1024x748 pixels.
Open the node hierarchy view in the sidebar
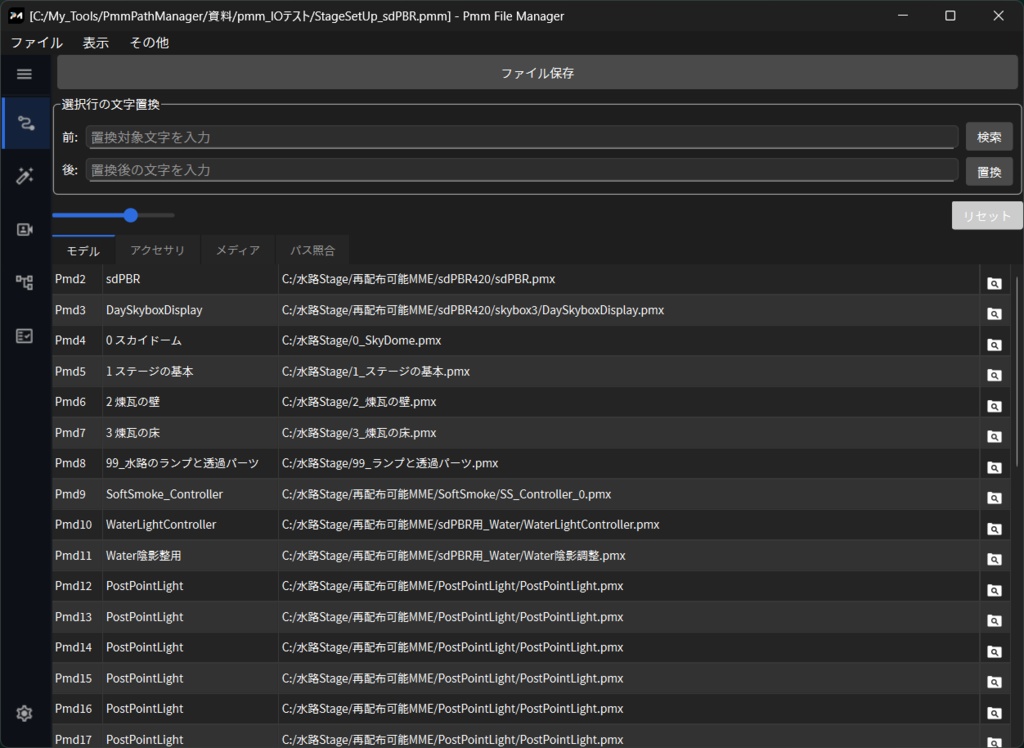(24, 283)
